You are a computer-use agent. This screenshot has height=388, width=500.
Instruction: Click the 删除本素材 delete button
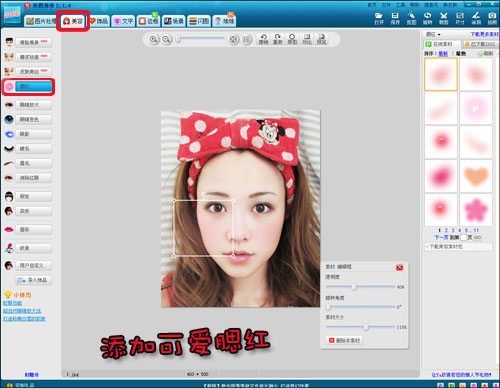click(x=344, y=340)
